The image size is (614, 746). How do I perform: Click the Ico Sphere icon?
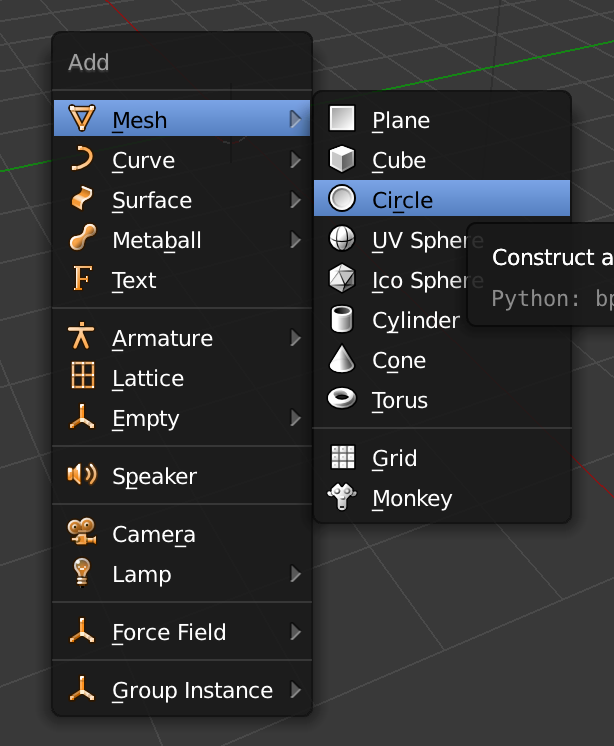343,280
